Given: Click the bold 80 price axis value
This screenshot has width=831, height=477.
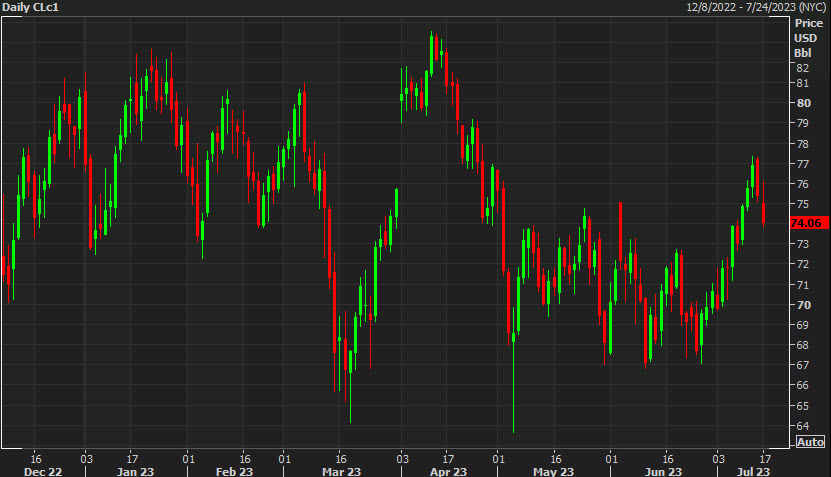Looking at the screenshot, I should click(803, 103).
